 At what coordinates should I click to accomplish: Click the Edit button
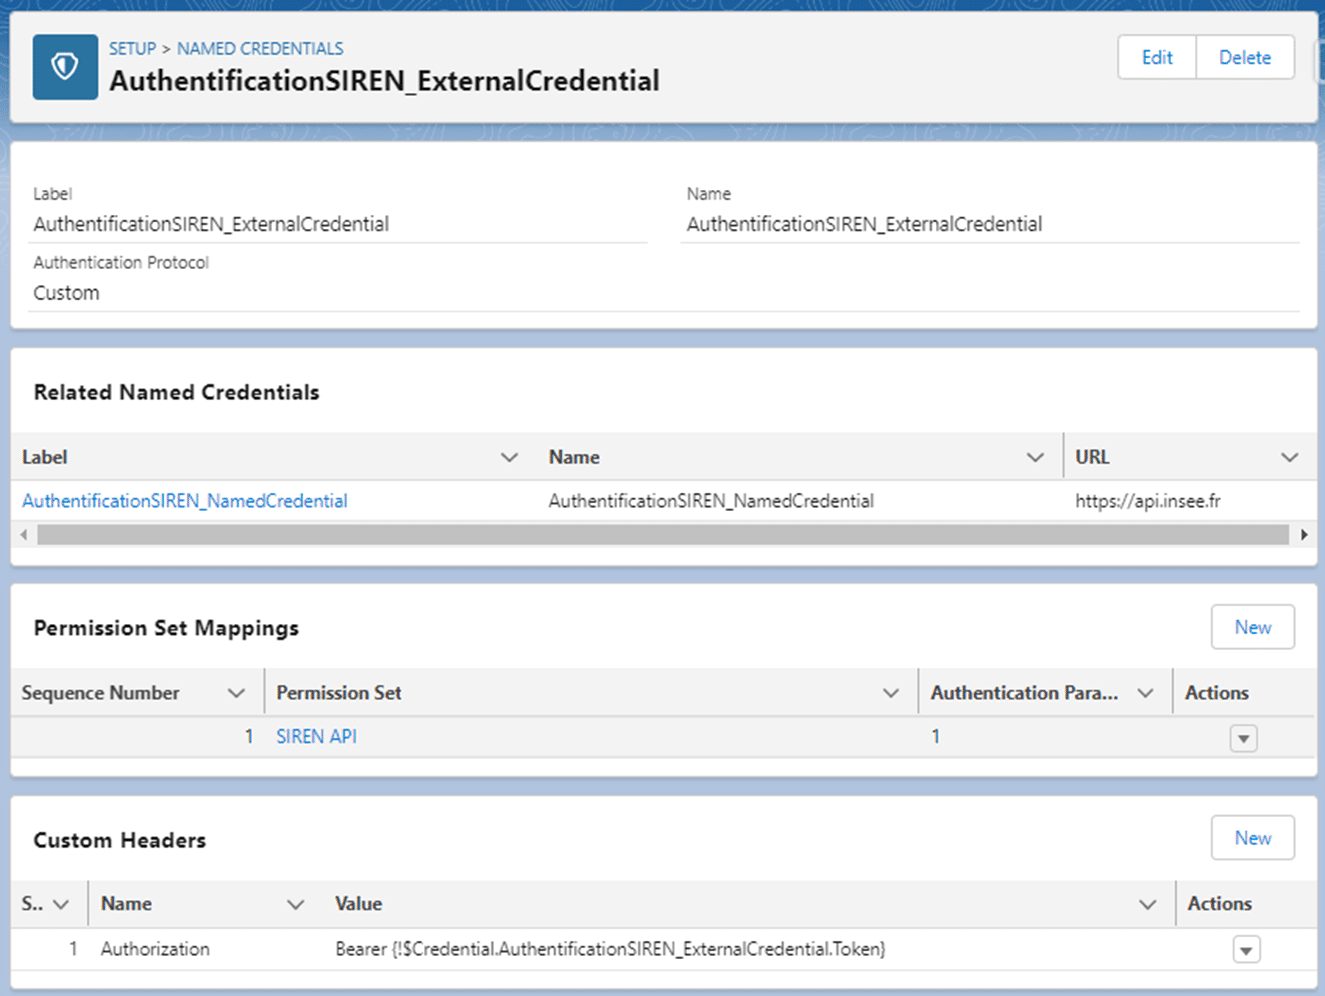tap(1157, 57)
